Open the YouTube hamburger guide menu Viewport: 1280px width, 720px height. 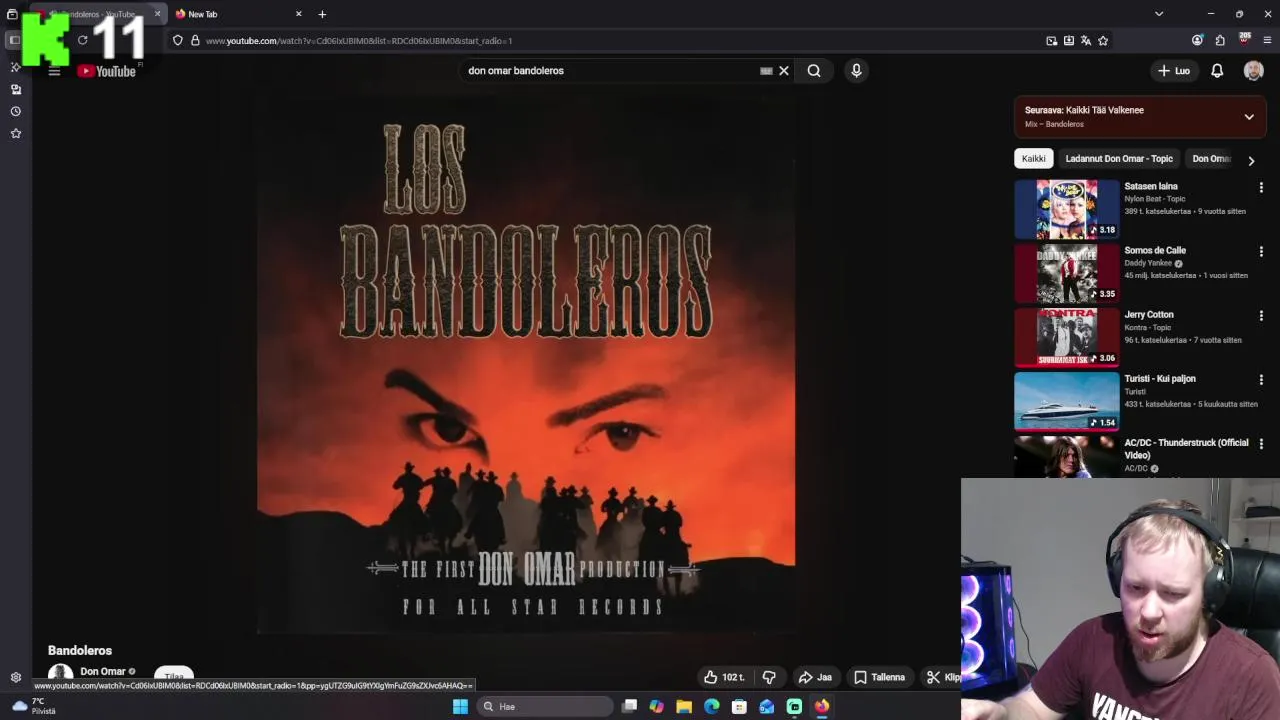[54, 71]
